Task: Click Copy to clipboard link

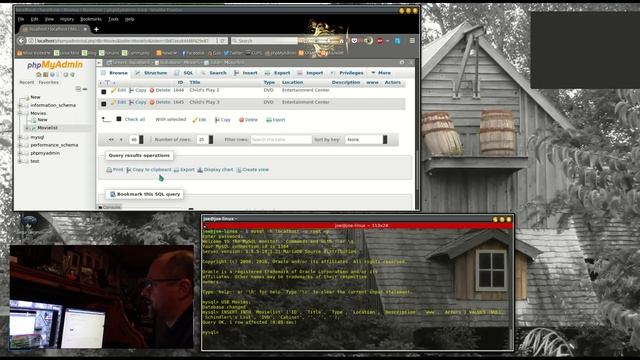Action: tap(149, 170)
